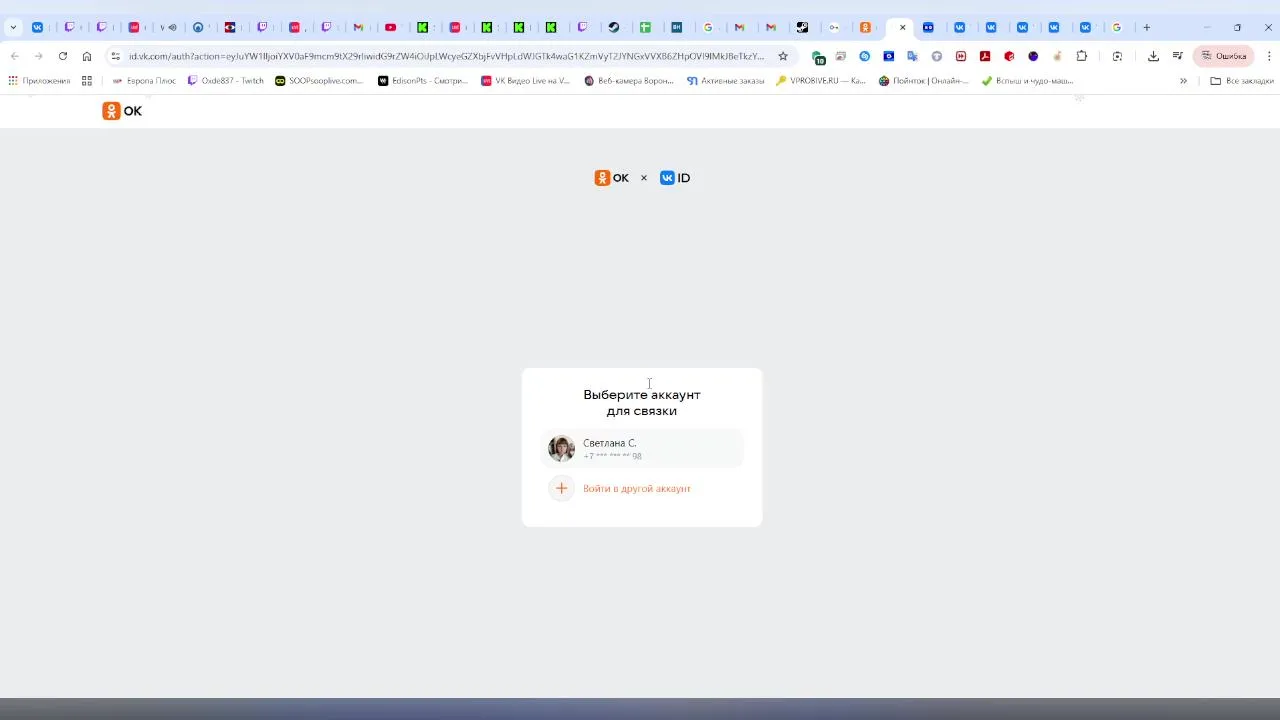Click the centered OK logo above the card
This screenshot has width=1280, height=720.
(612, 178)
